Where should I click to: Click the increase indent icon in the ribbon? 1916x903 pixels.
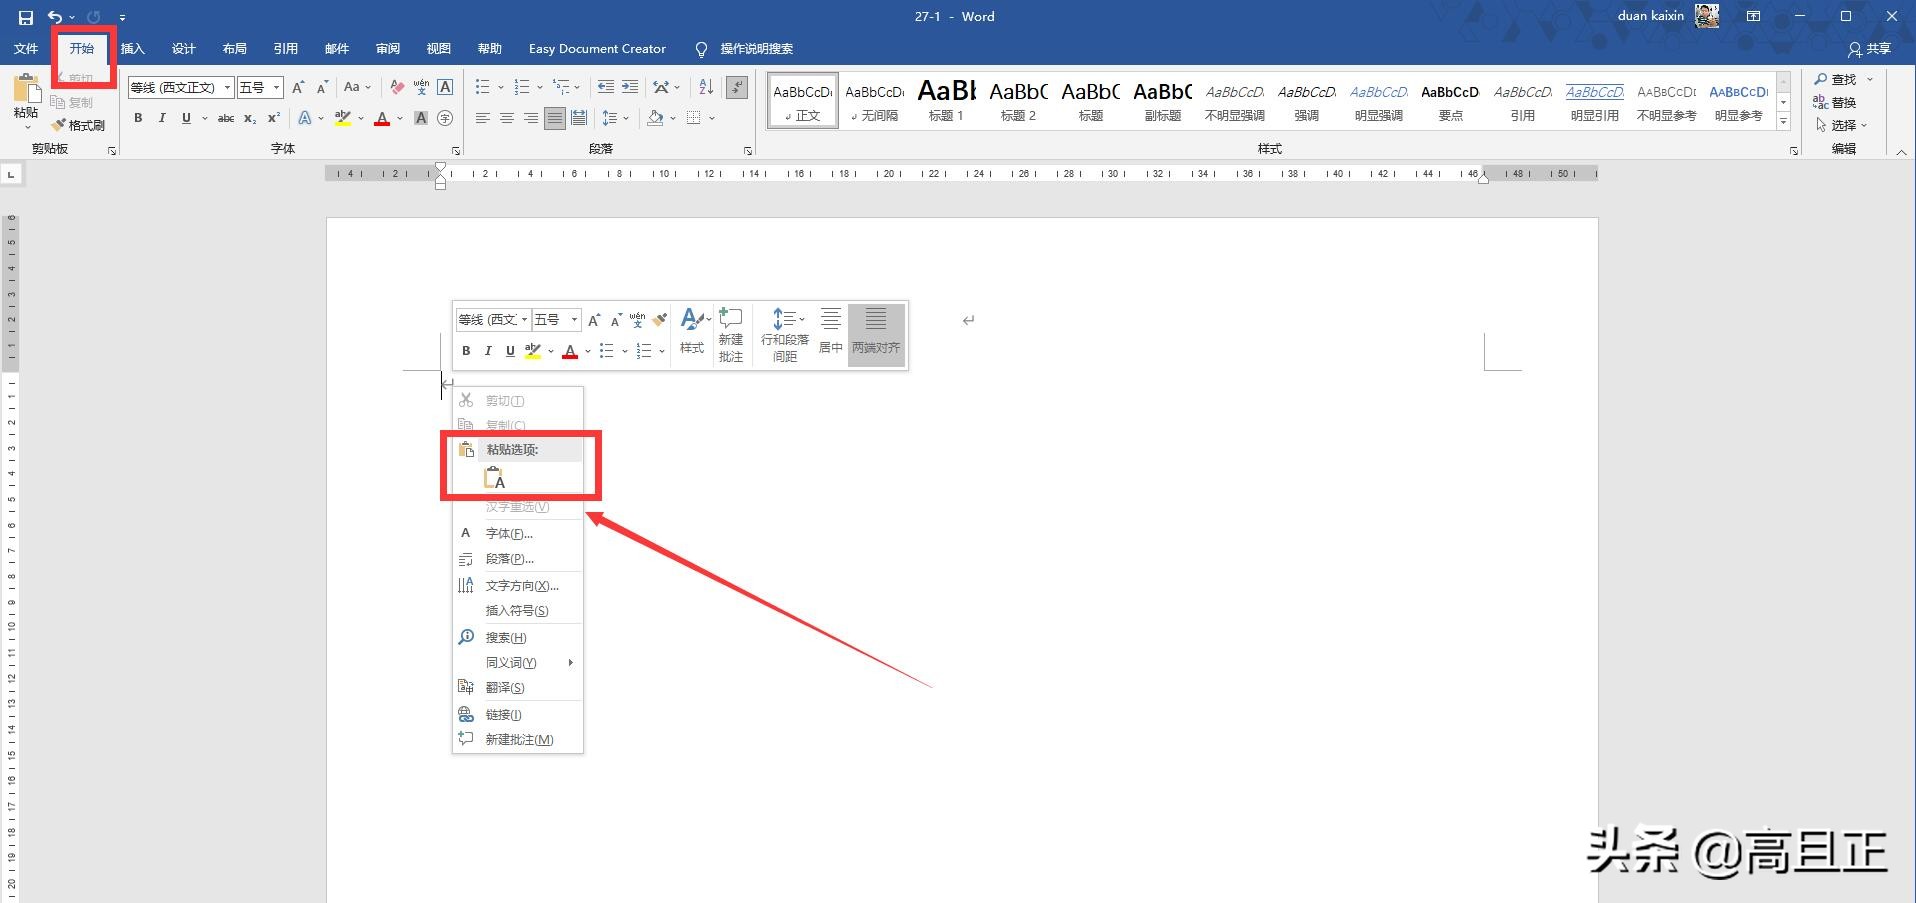630,88
